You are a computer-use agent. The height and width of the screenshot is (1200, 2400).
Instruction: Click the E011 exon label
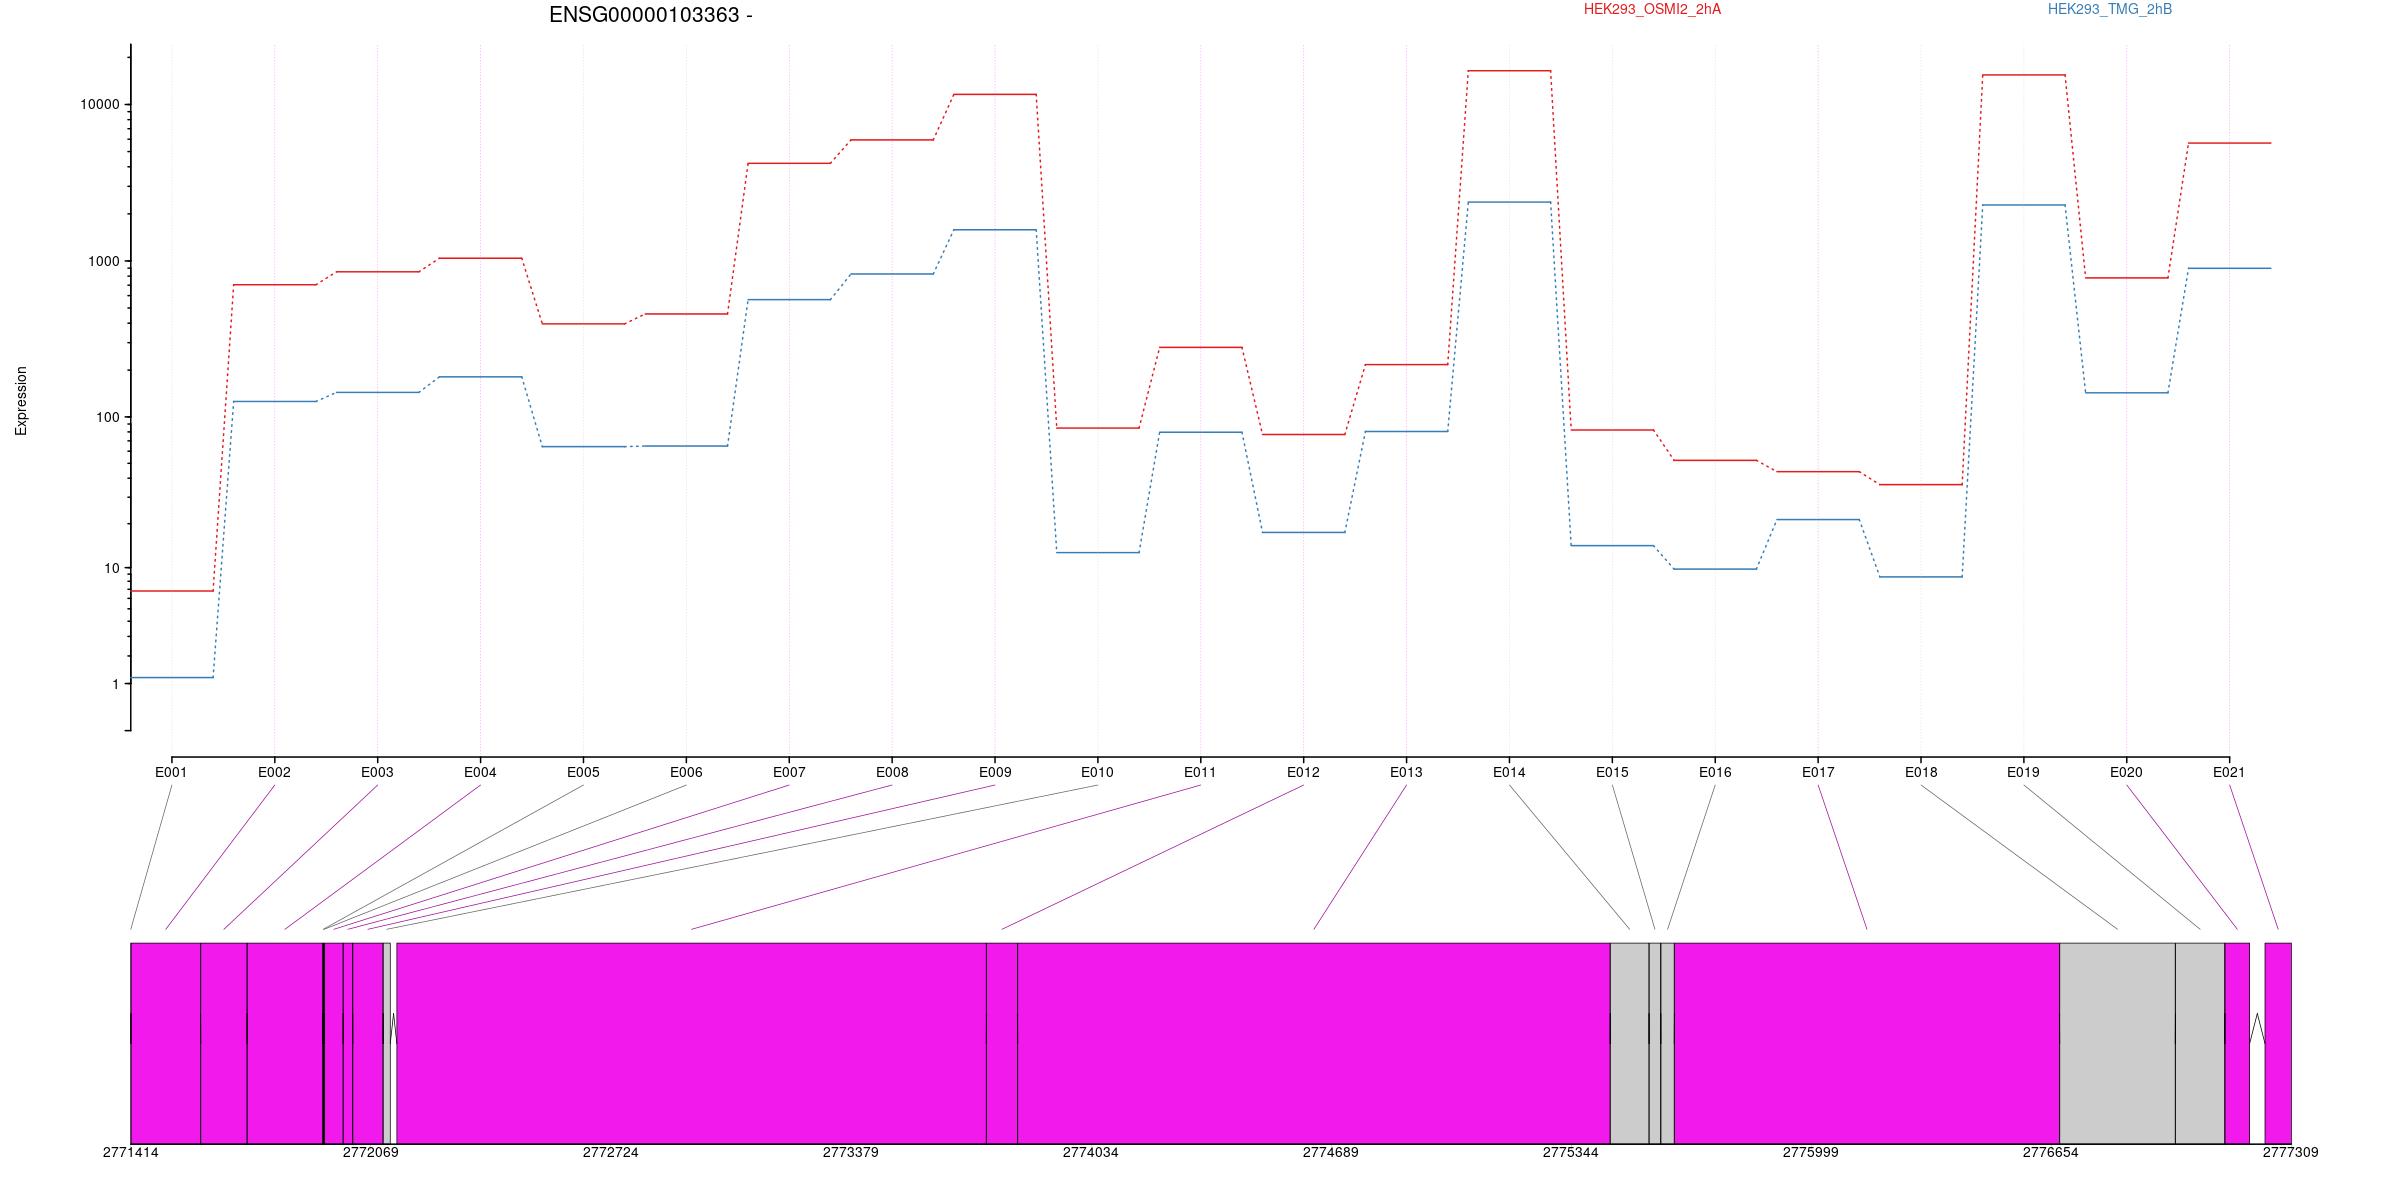(x=1200, y=772)
